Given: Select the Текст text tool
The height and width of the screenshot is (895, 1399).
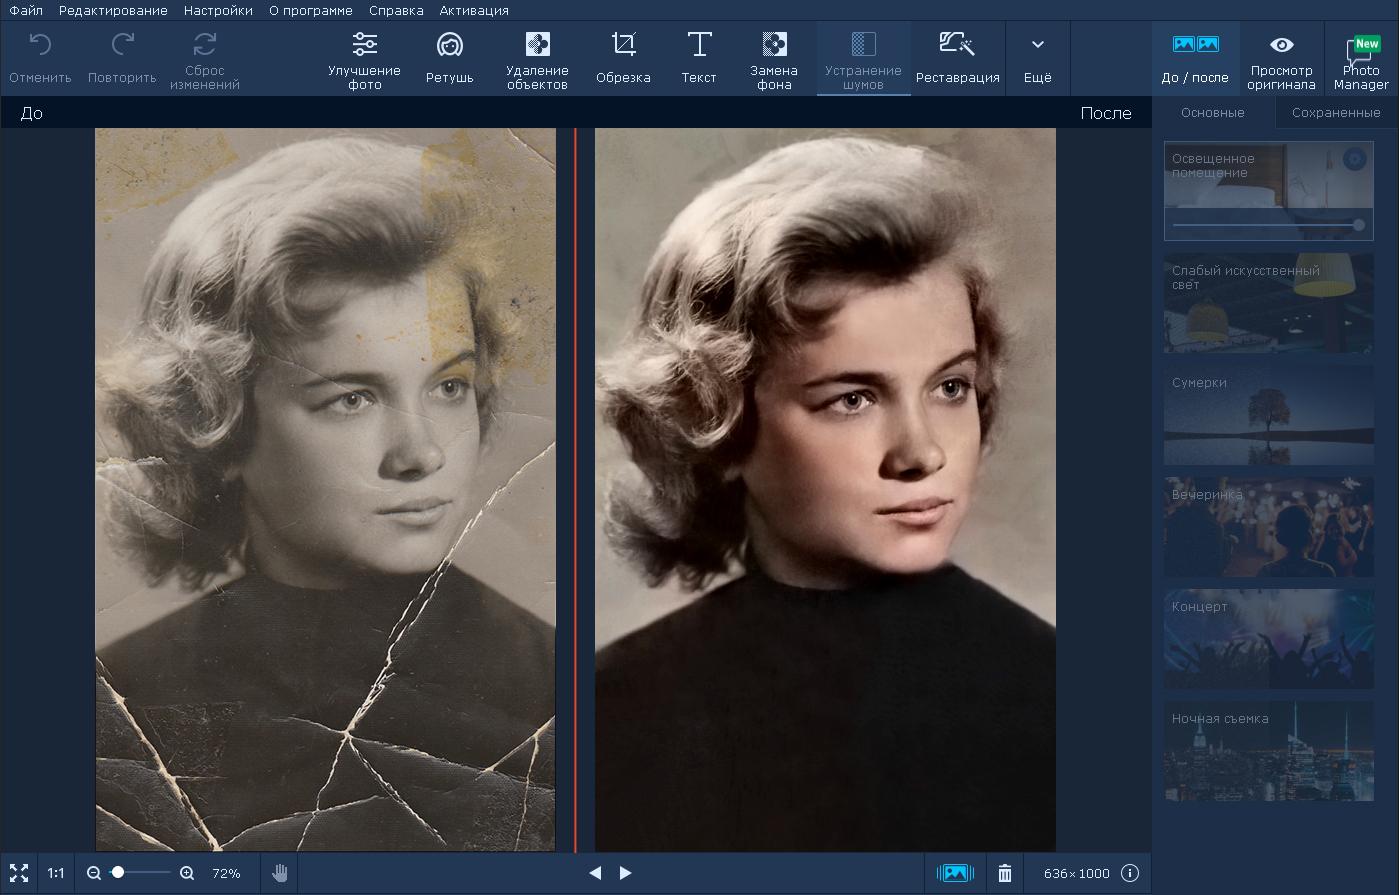Looking at the screenshot, I should tap(698, 58).
